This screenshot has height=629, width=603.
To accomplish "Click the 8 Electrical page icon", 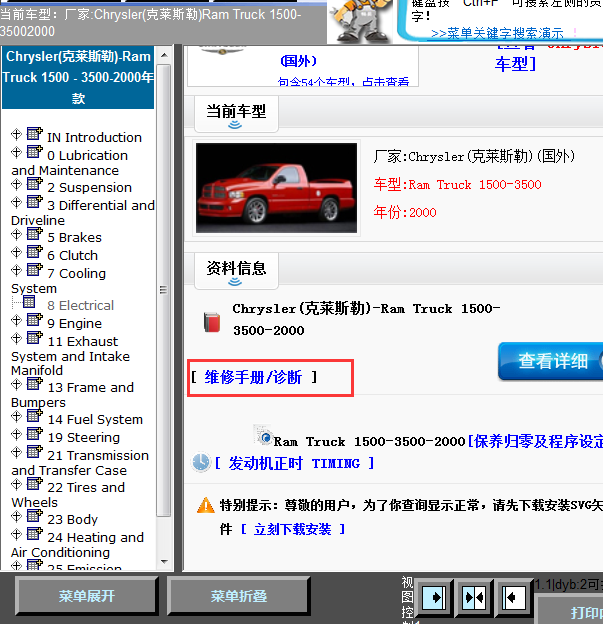I will tap(29, 302).
